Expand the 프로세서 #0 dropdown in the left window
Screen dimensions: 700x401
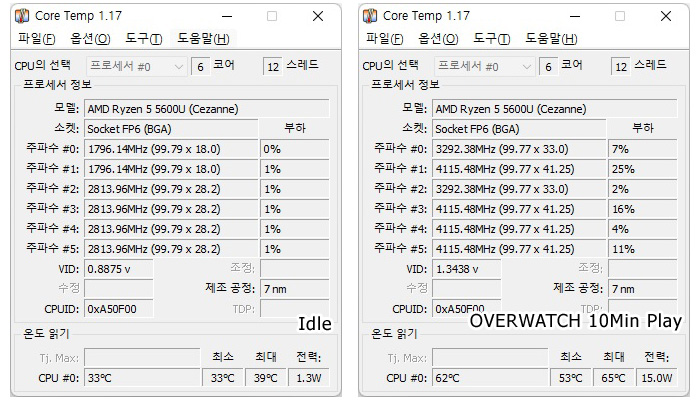click(x=142, y=66)
